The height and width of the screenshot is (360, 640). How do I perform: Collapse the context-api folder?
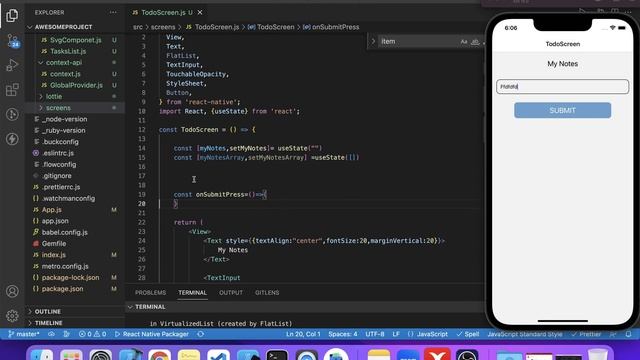point(64,62)
